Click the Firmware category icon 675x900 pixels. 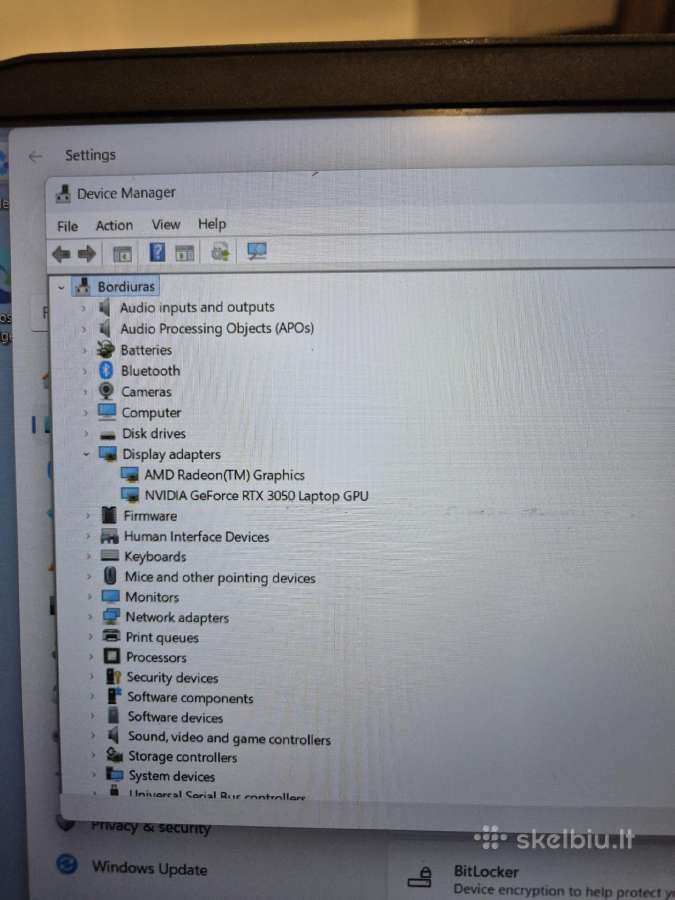(109, 515)
